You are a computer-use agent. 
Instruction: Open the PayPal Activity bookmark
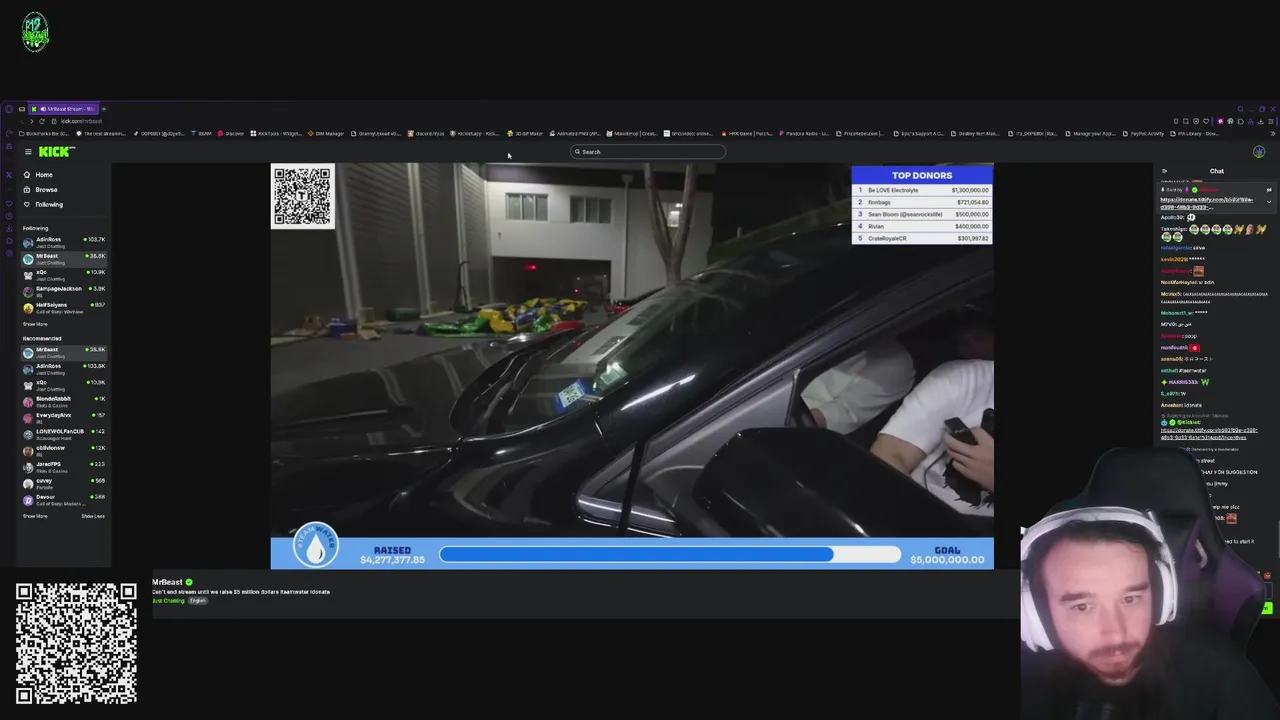coord(1140,134)
